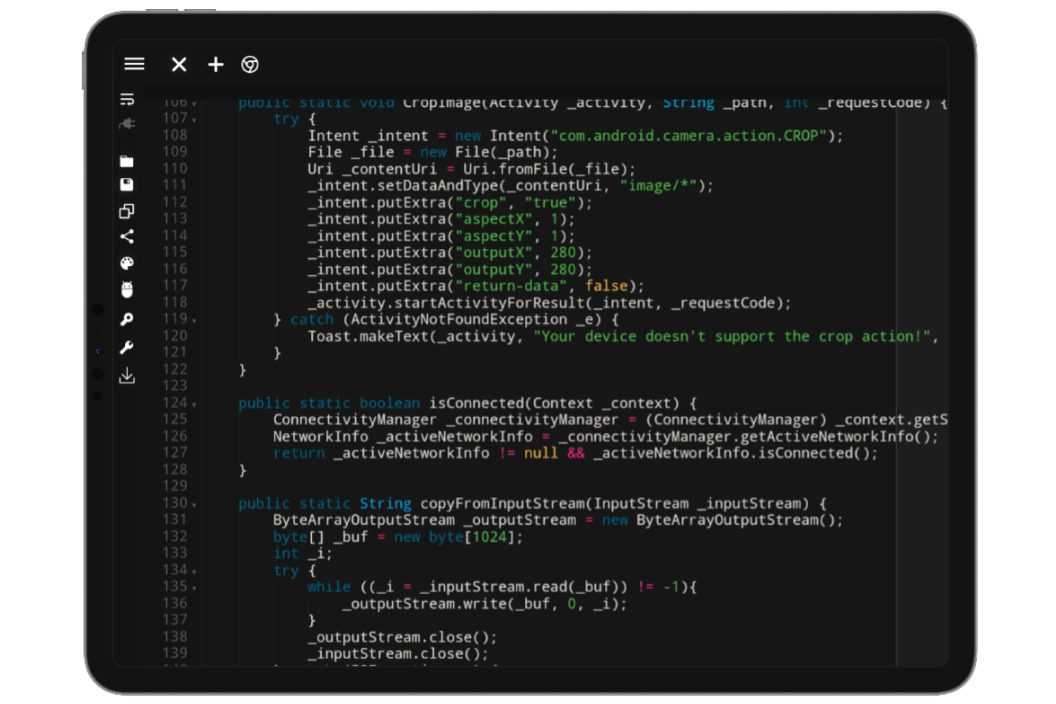This screenshot has height=704, width=1056.
Task: Select the duplicate files icon
Action: coord(128,211)
